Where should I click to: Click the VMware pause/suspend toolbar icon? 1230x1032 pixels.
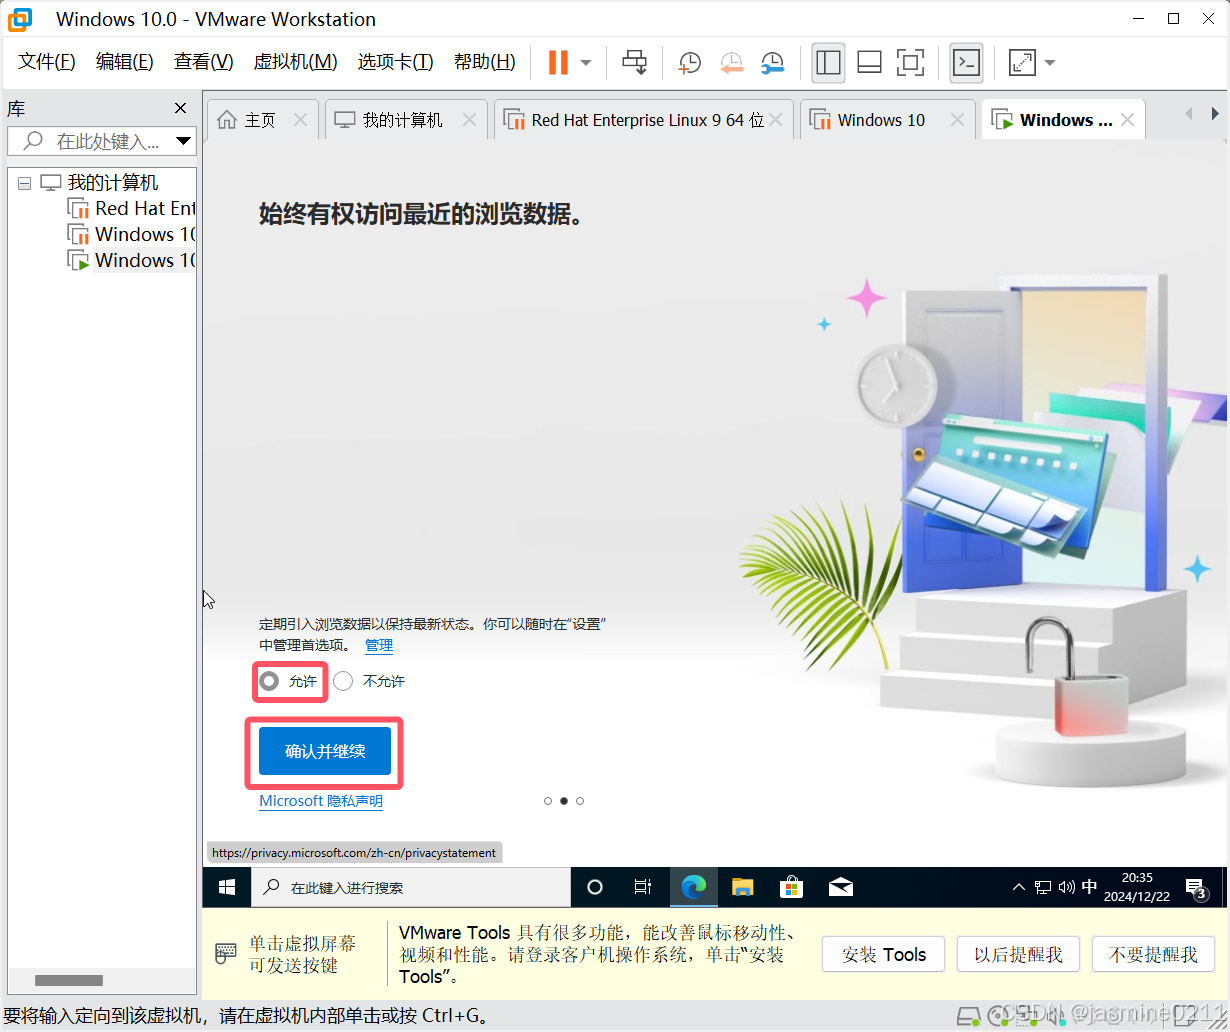tap(558, 62)
